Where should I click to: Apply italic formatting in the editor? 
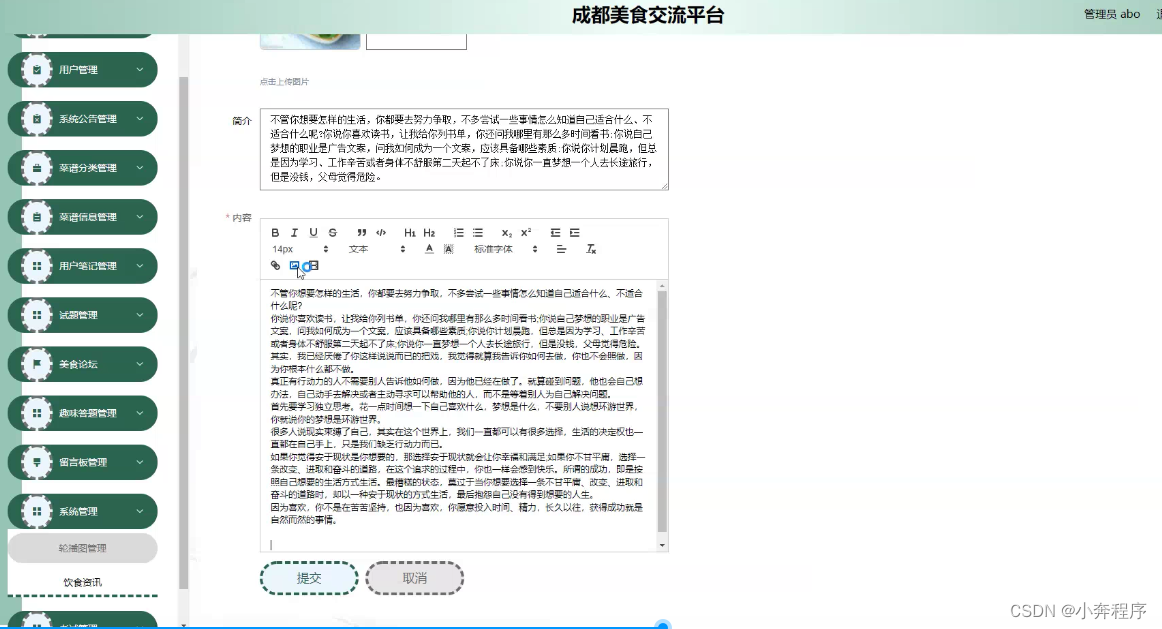(294, 233)
